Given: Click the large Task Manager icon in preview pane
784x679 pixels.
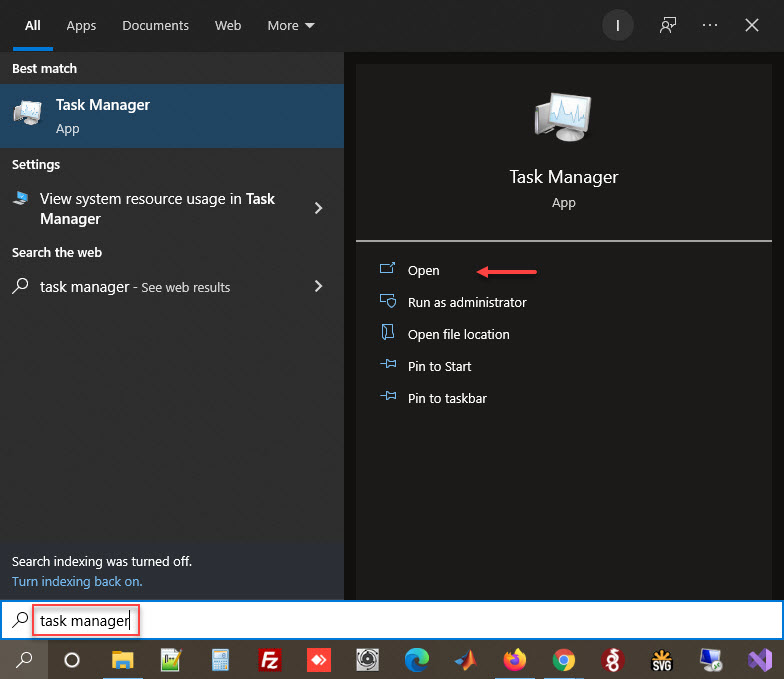Looking at the screenshot, I should [563, 117].
